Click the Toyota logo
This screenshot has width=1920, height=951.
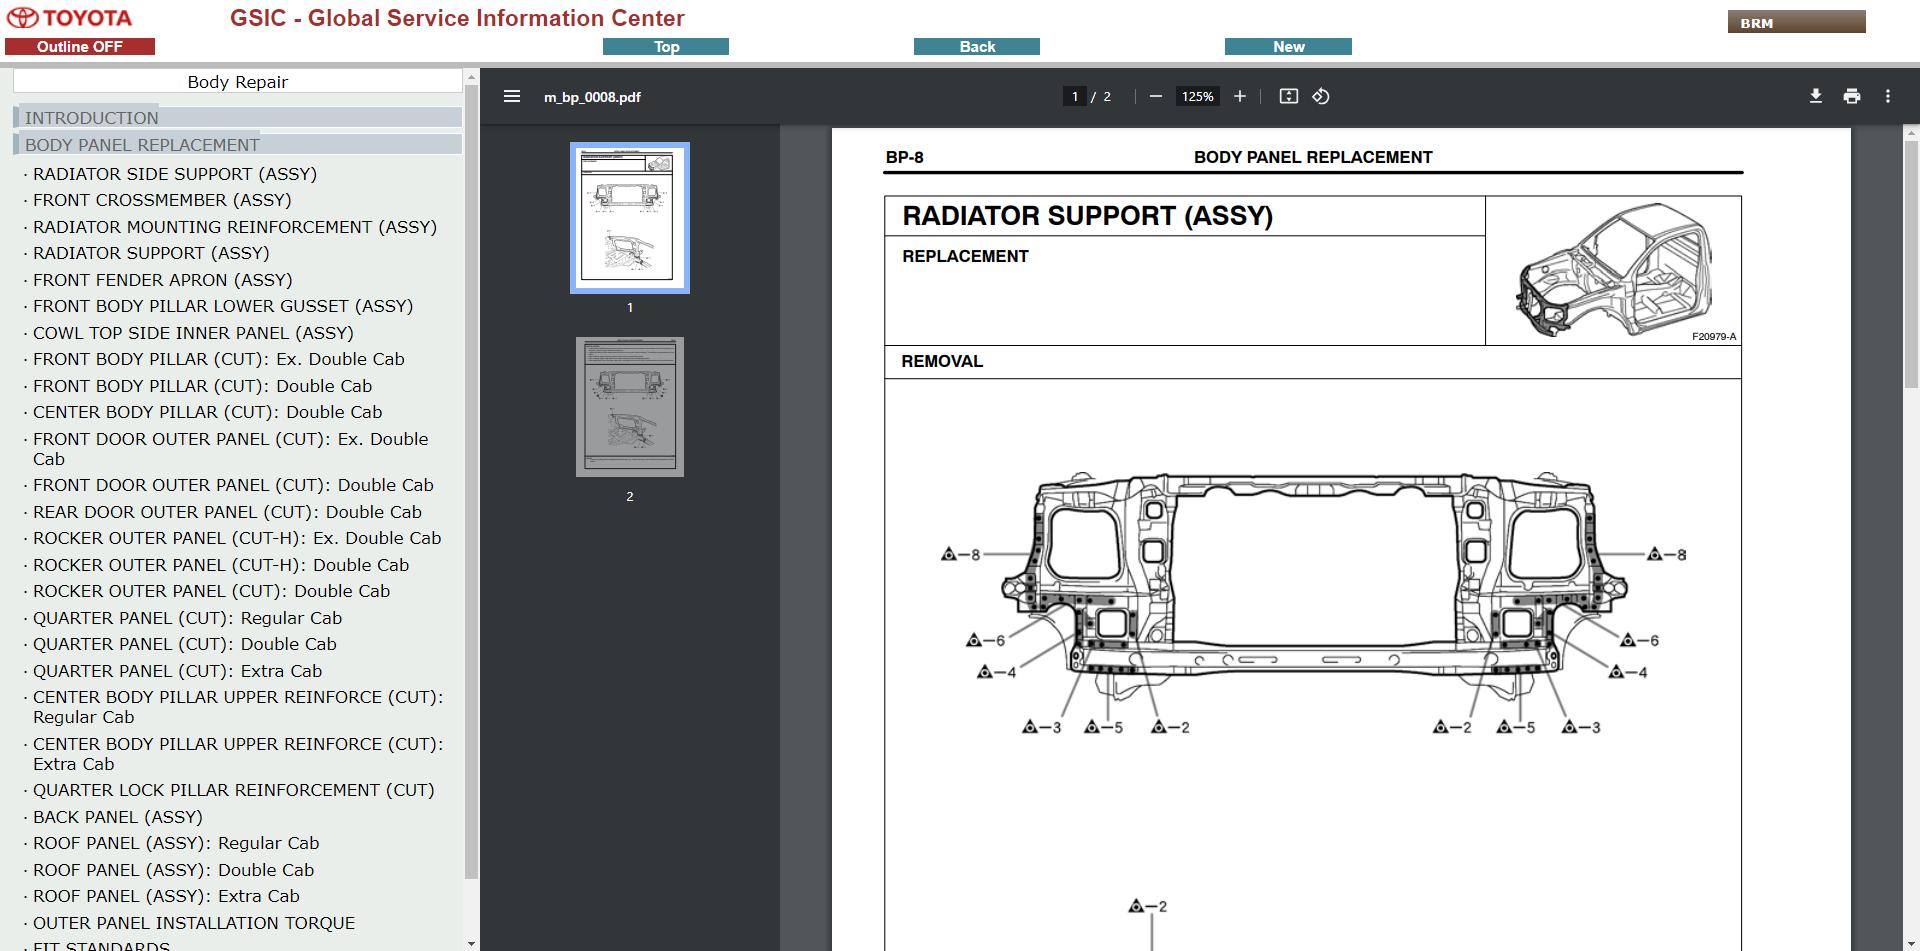click(x=69, y=18)
